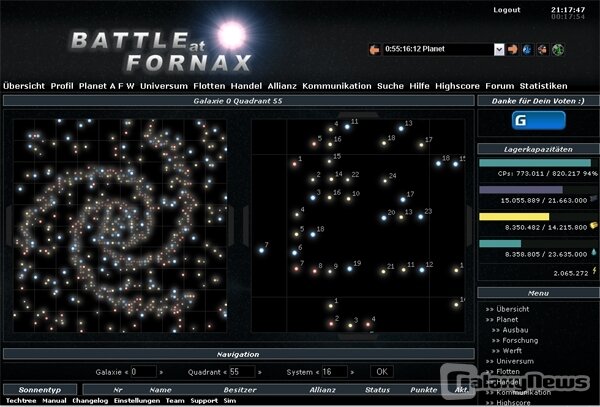
Task: Open Hilfe in top menu
Action: [419, 86]
